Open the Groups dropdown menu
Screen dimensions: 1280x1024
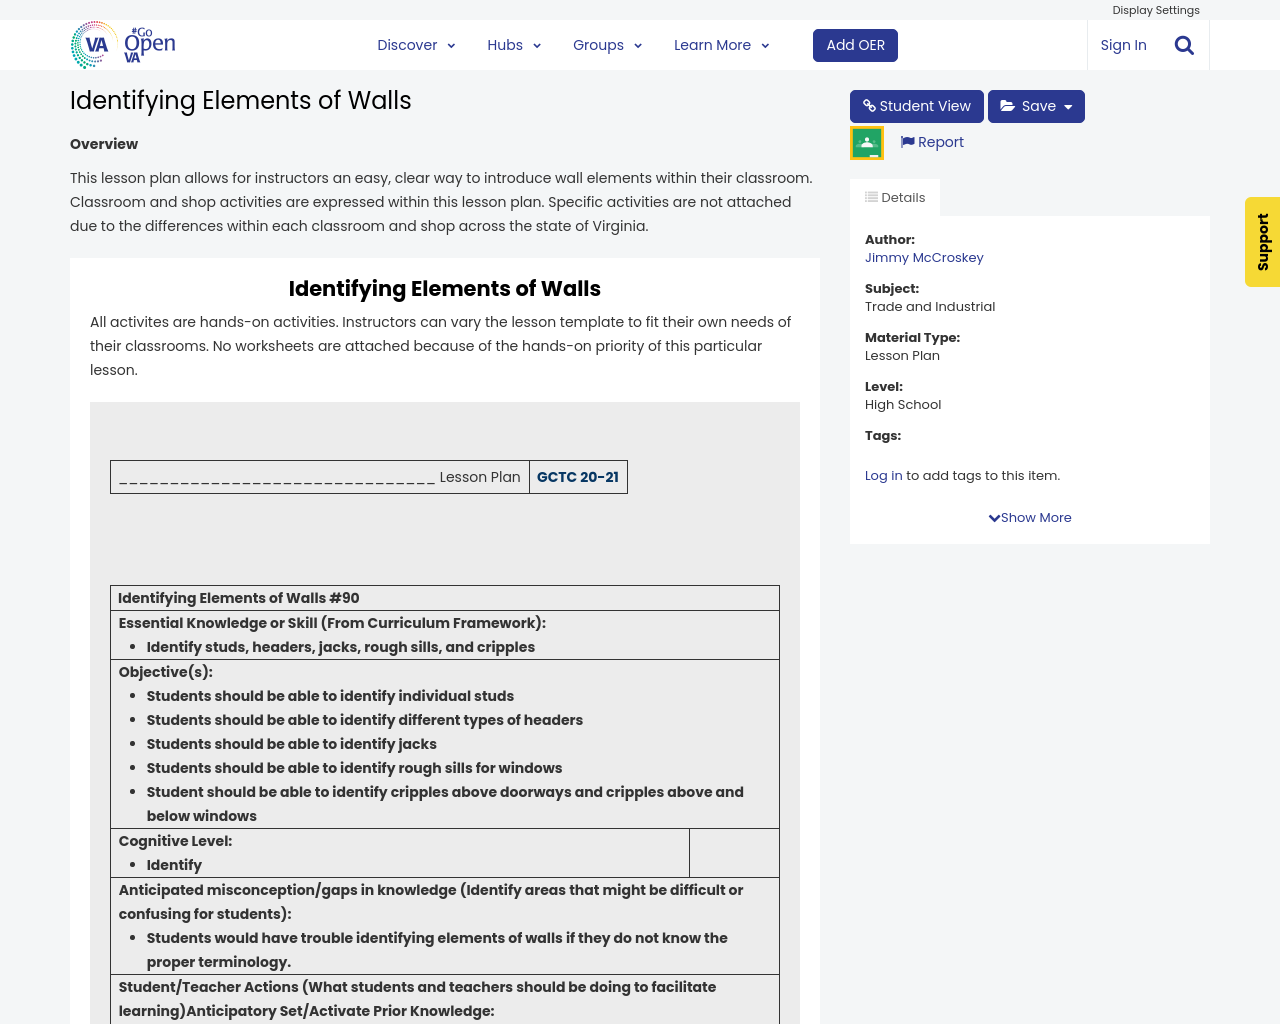607,45
